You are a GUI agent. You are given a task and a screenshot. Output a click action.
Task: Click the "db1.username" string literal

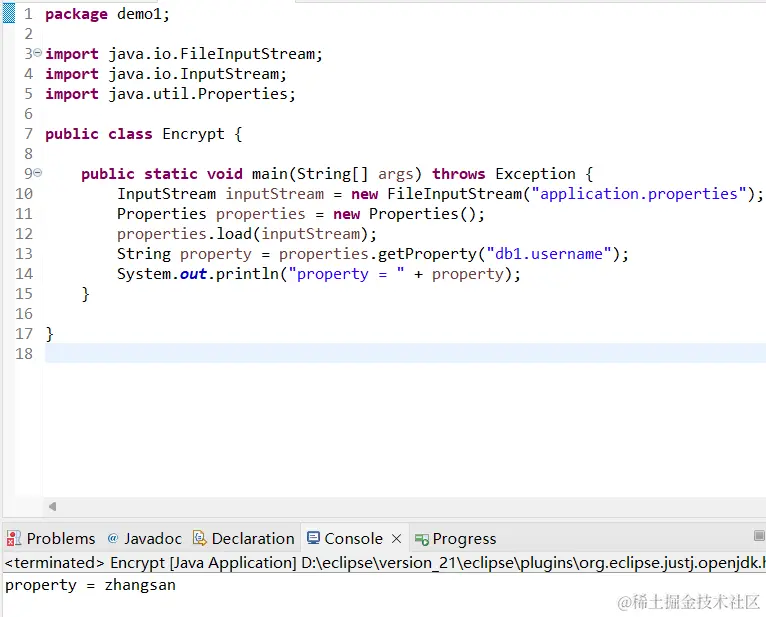click(x=549, y=254)
